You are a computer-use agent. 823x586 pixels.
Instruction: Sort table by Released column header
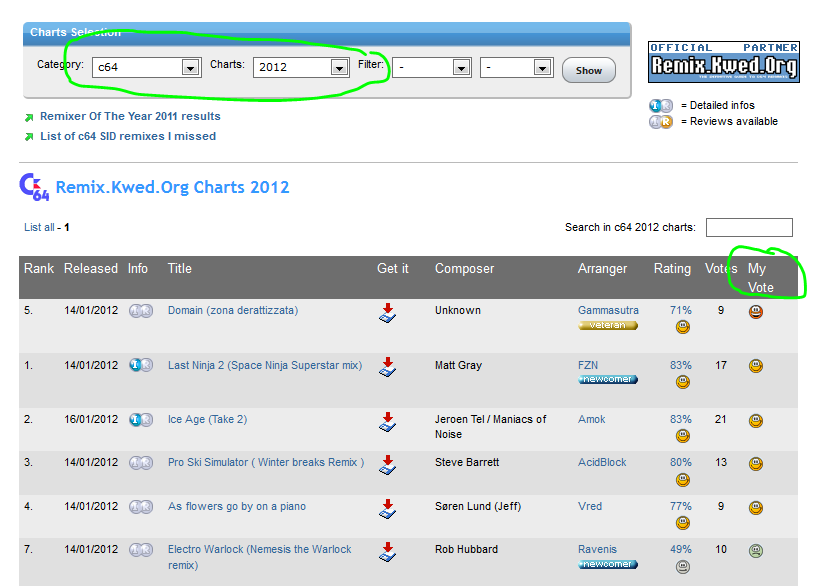click(x=91, y=269)
